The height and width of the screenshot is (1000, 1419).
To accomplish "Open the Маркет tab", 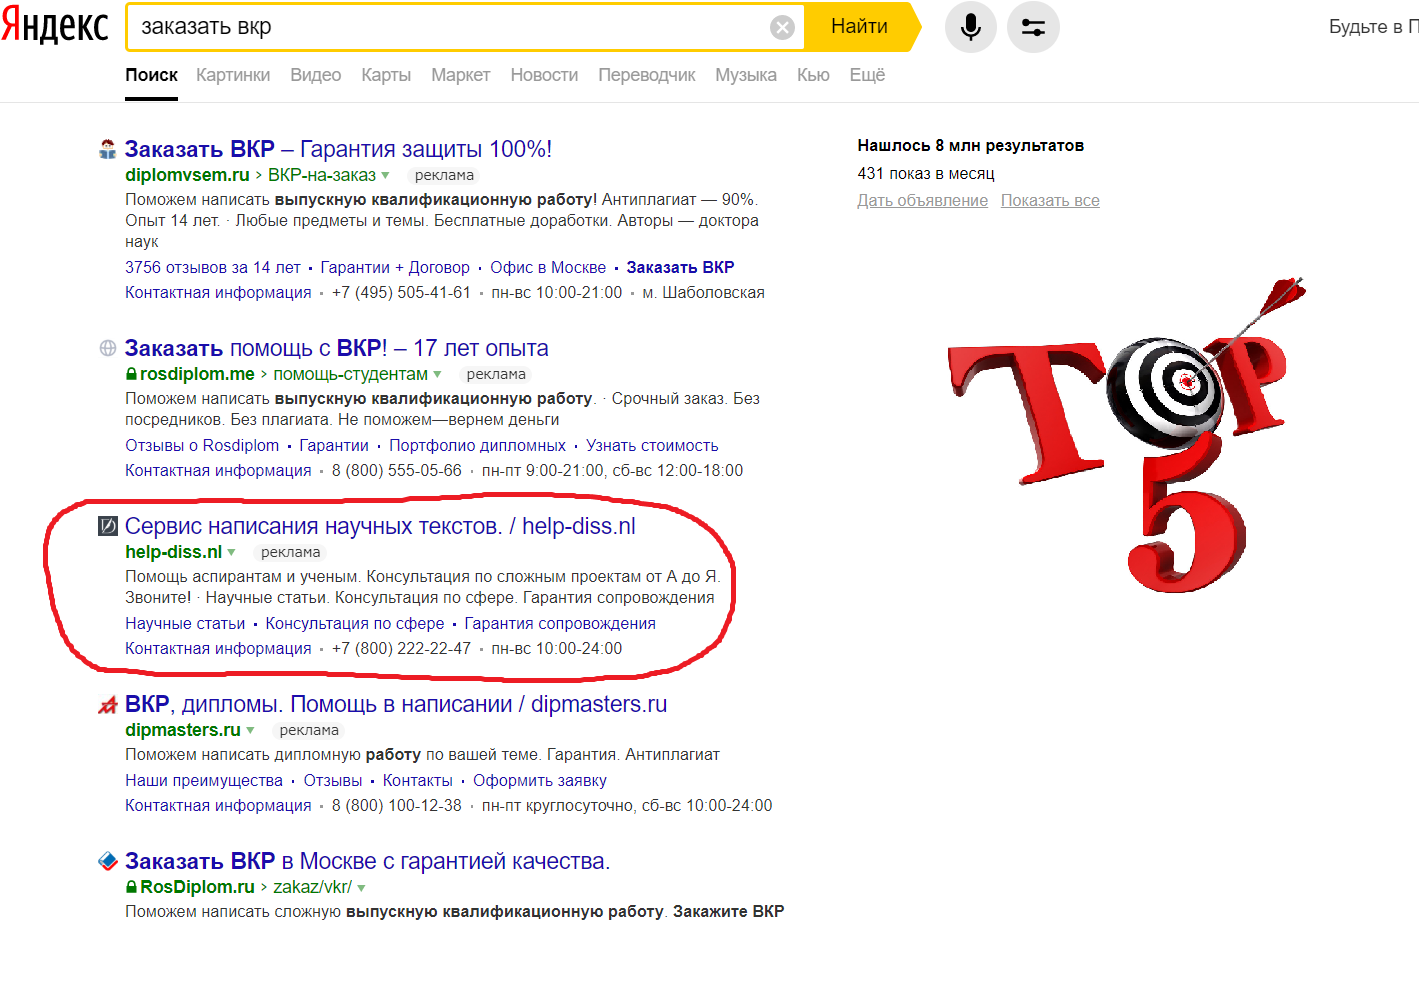I will (461, 75).
